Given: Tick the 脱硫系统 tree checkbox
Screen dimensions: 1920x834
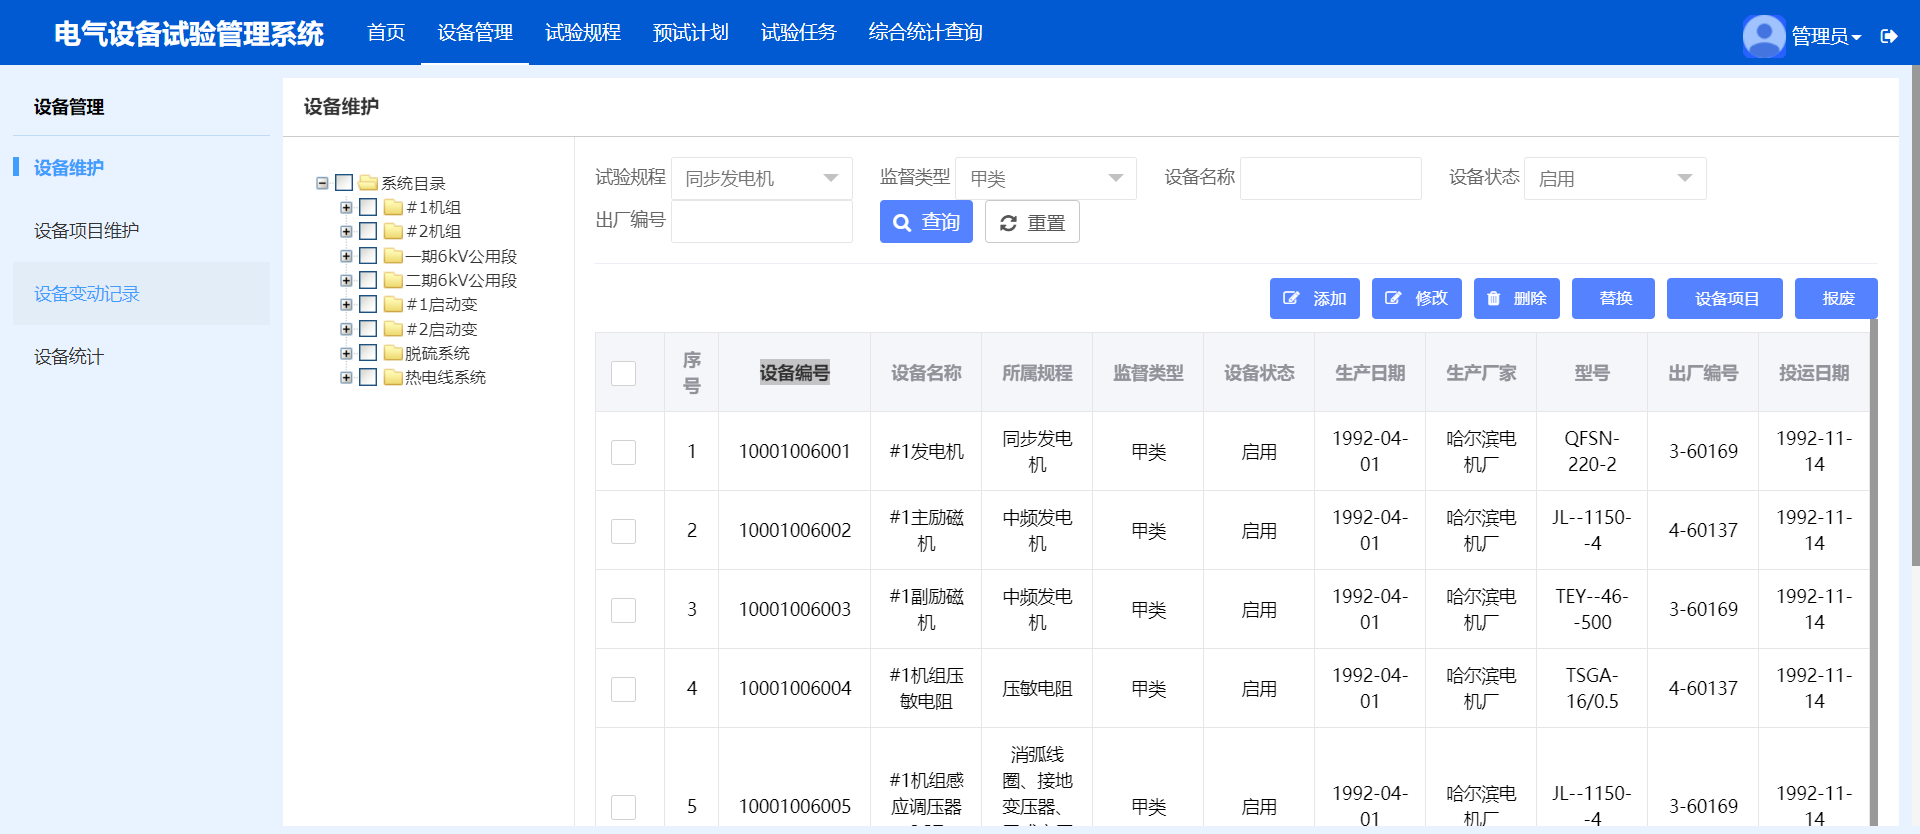Looking at the screenshot, I should click(x=368, y=353).
